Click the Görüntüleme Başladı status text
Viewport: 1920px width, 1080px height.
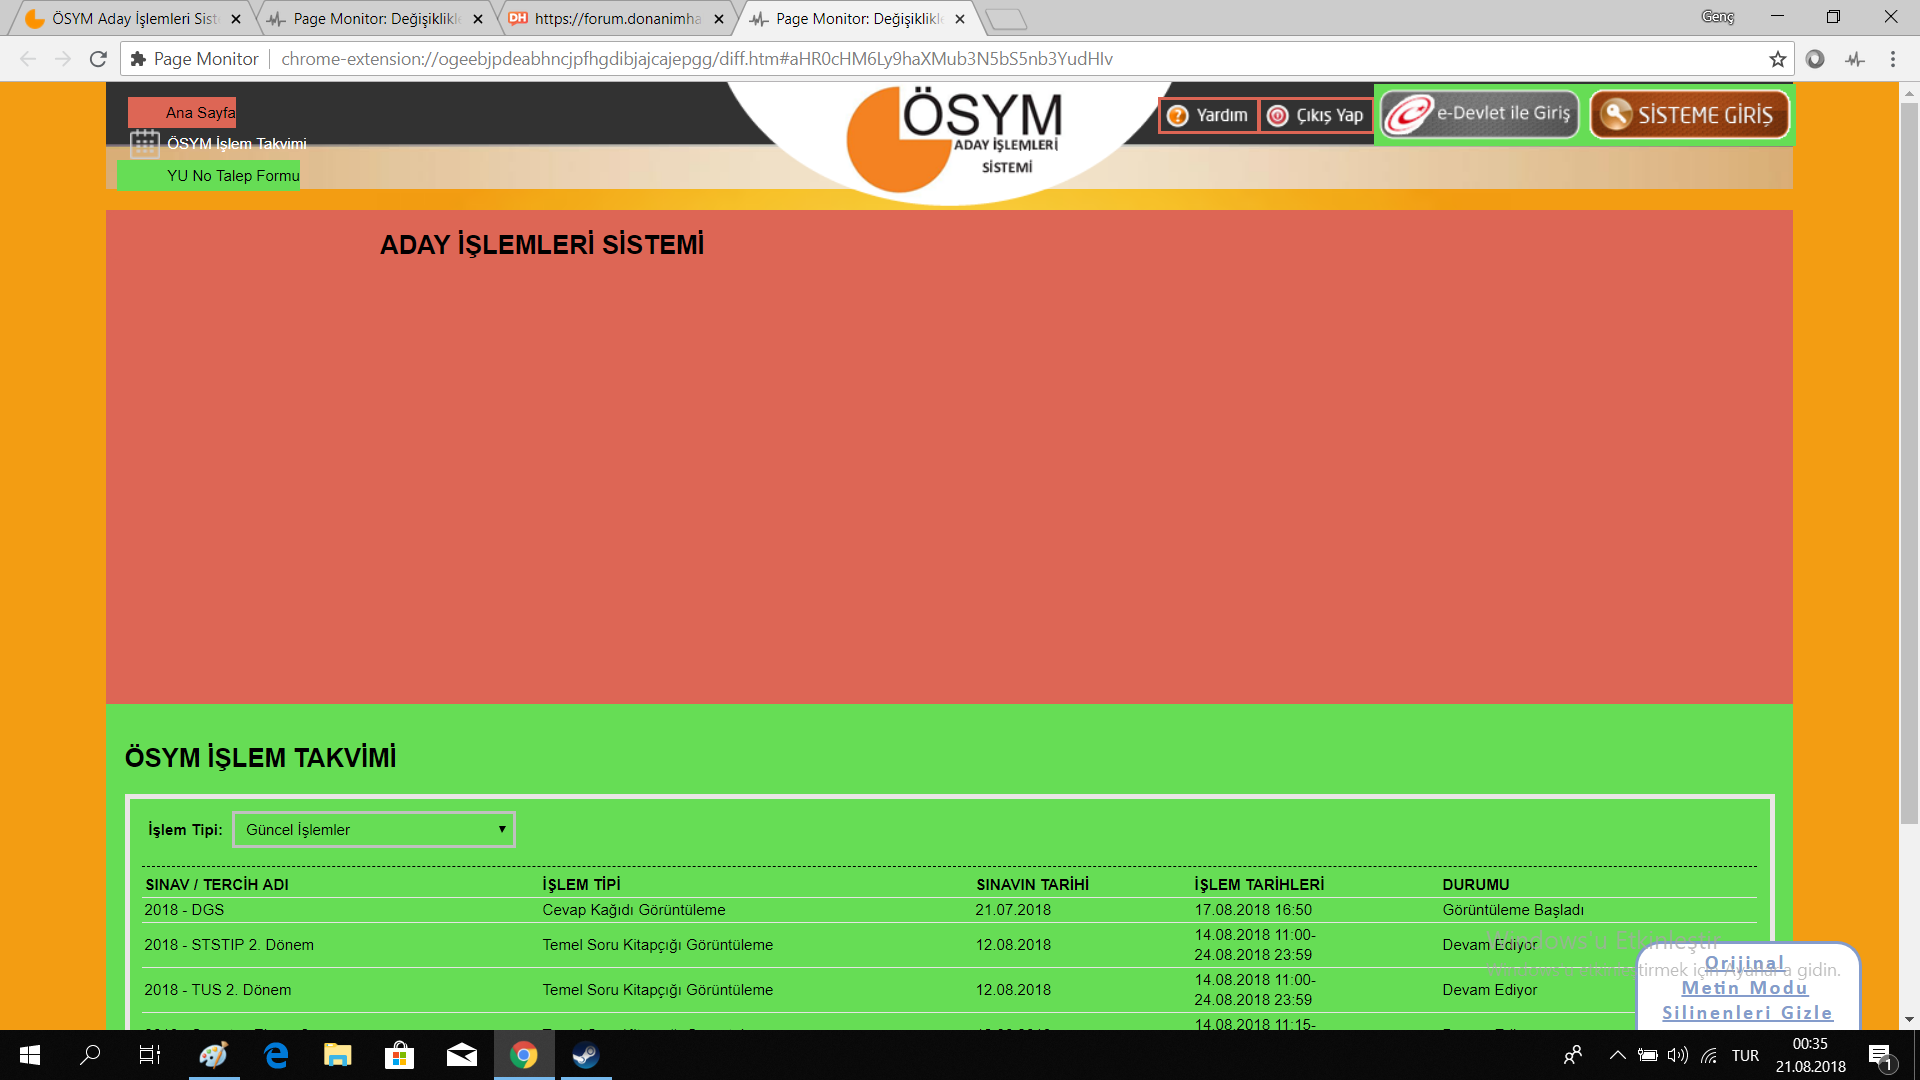pyautogui.click(x=1513, y=910)
